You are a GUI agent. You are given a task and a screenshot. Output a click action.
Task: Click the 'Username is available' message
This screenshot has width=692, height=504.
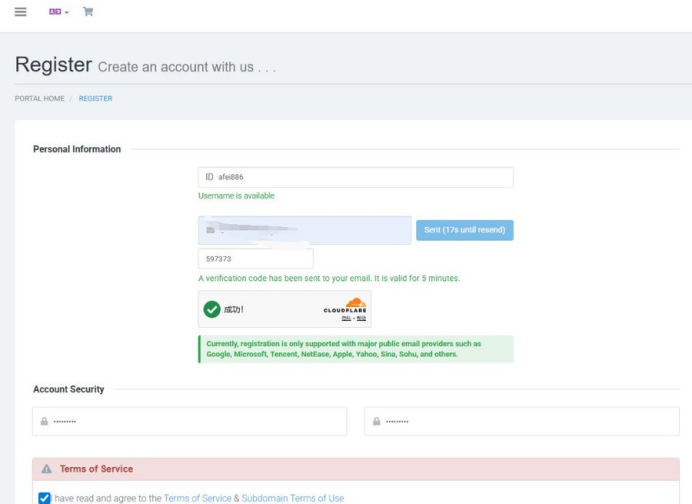(236, 196)
